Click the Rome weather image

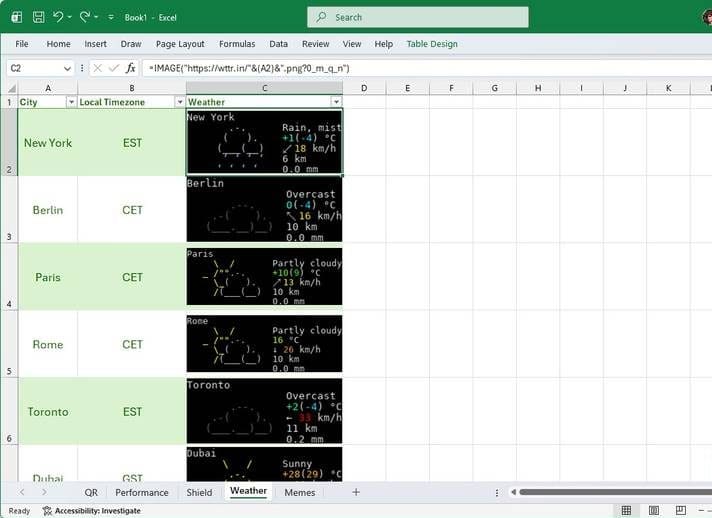tap(264, 344)
